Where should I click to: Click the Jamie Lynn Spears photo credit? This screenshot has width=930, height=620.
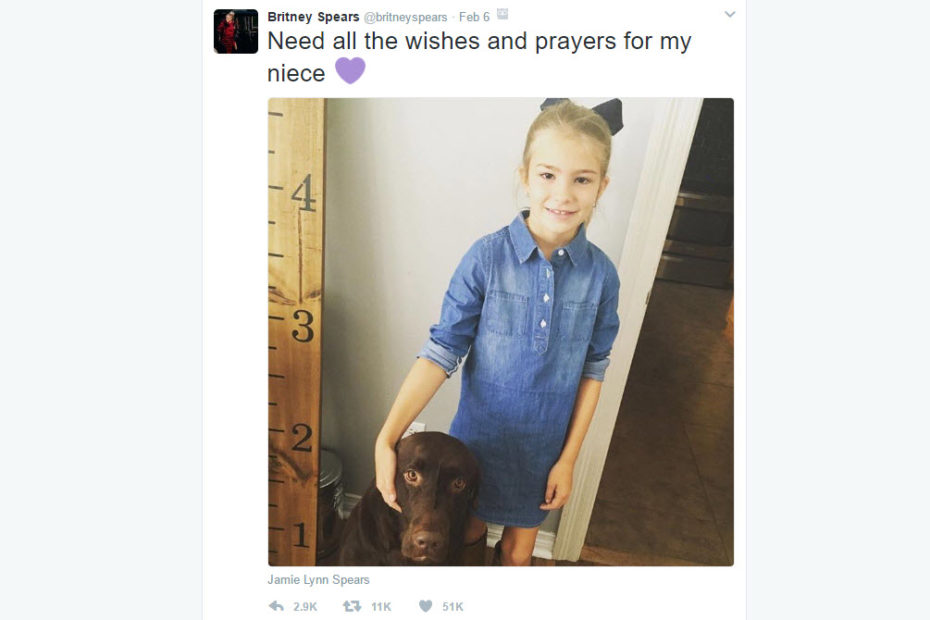click(319, 580)
